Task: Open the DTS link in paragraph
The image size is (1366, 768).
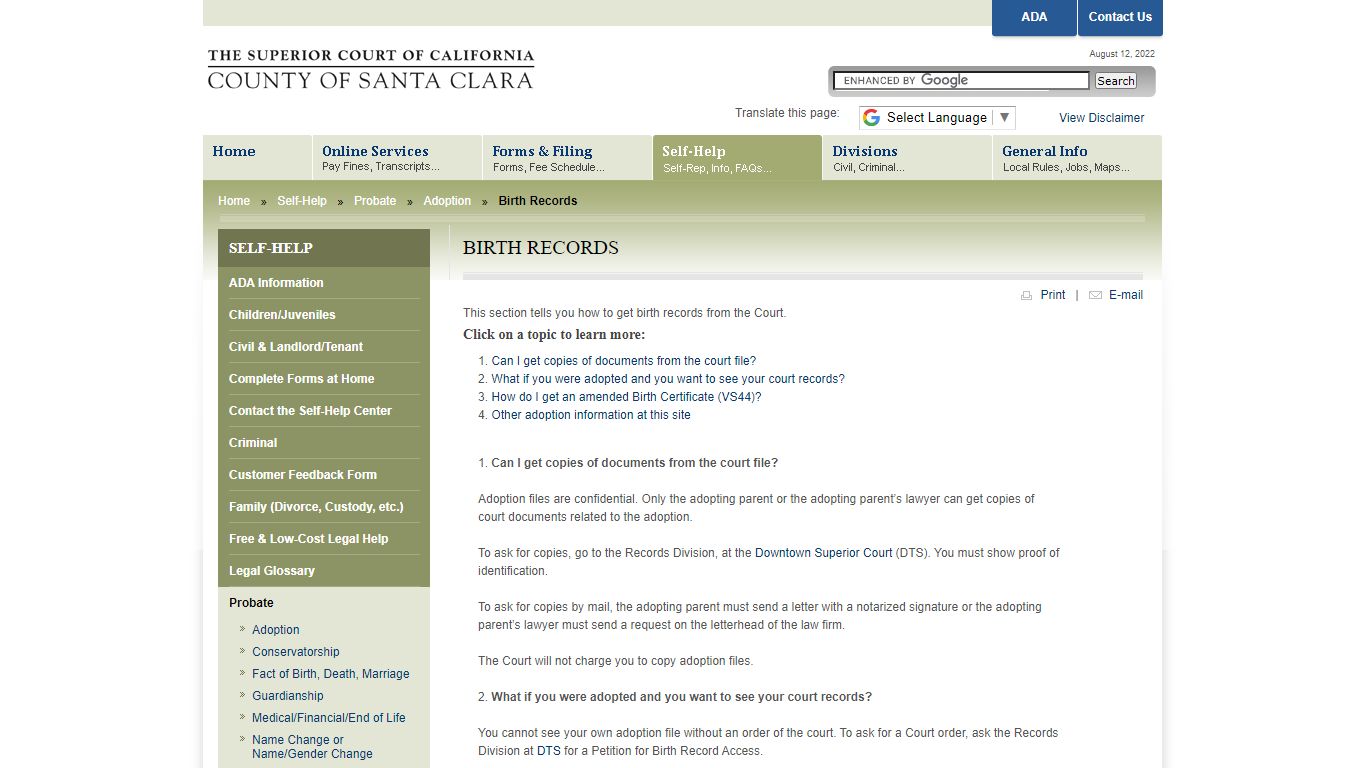Action: pos(549,751)
